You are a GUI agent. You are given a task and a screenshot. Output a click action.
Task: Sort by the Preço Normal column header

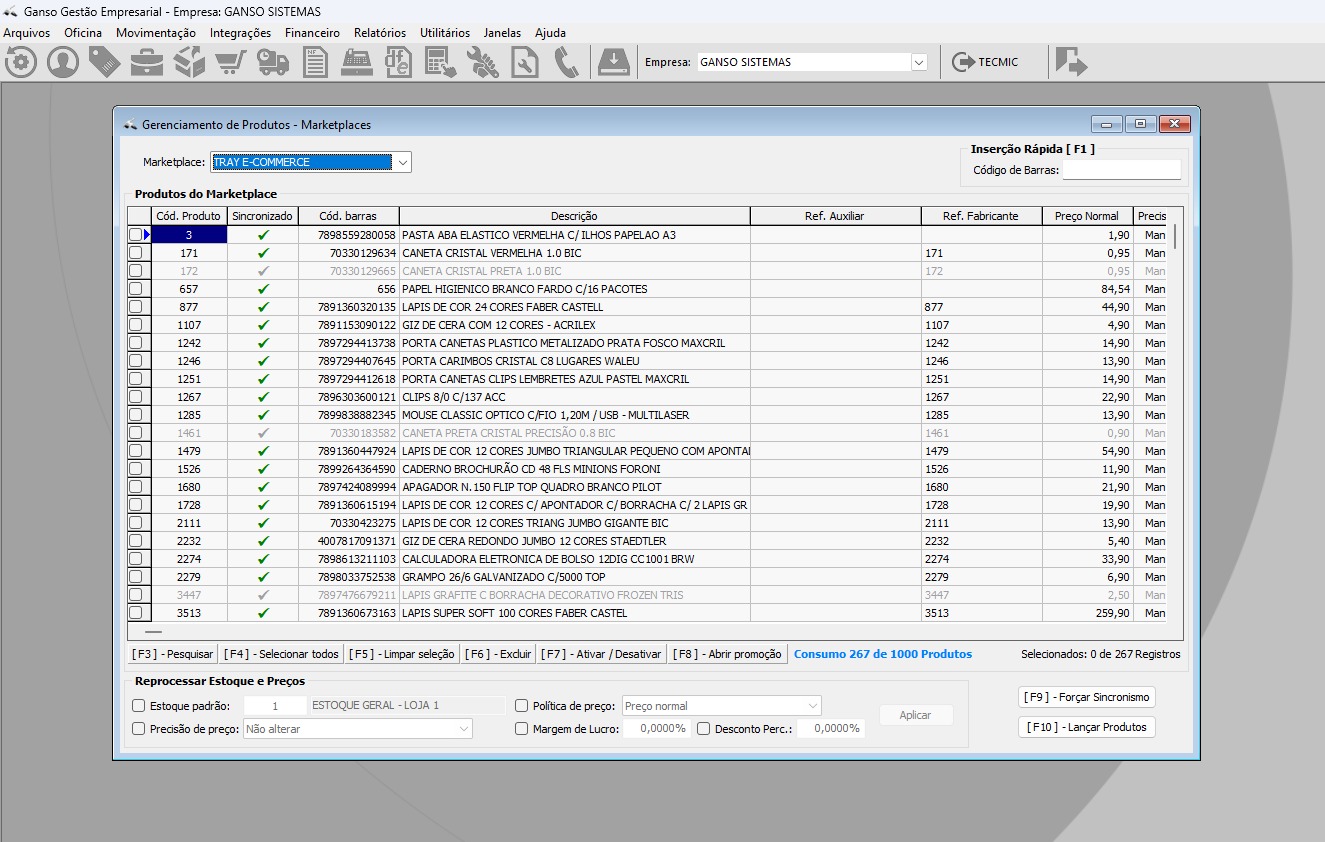[1087, 216]
